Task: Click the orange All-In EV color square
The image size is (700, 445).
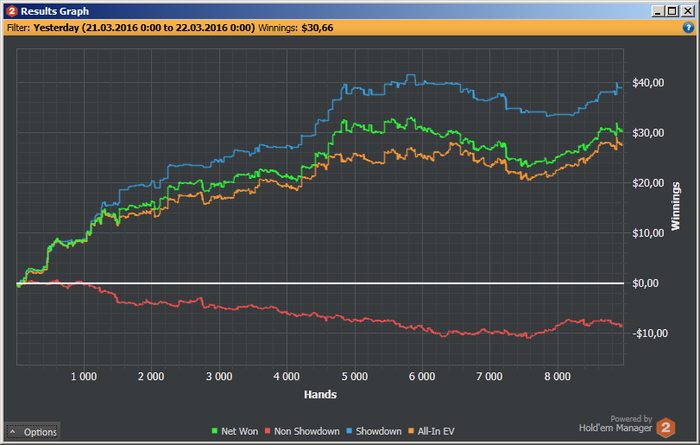Action: [411, 431]
